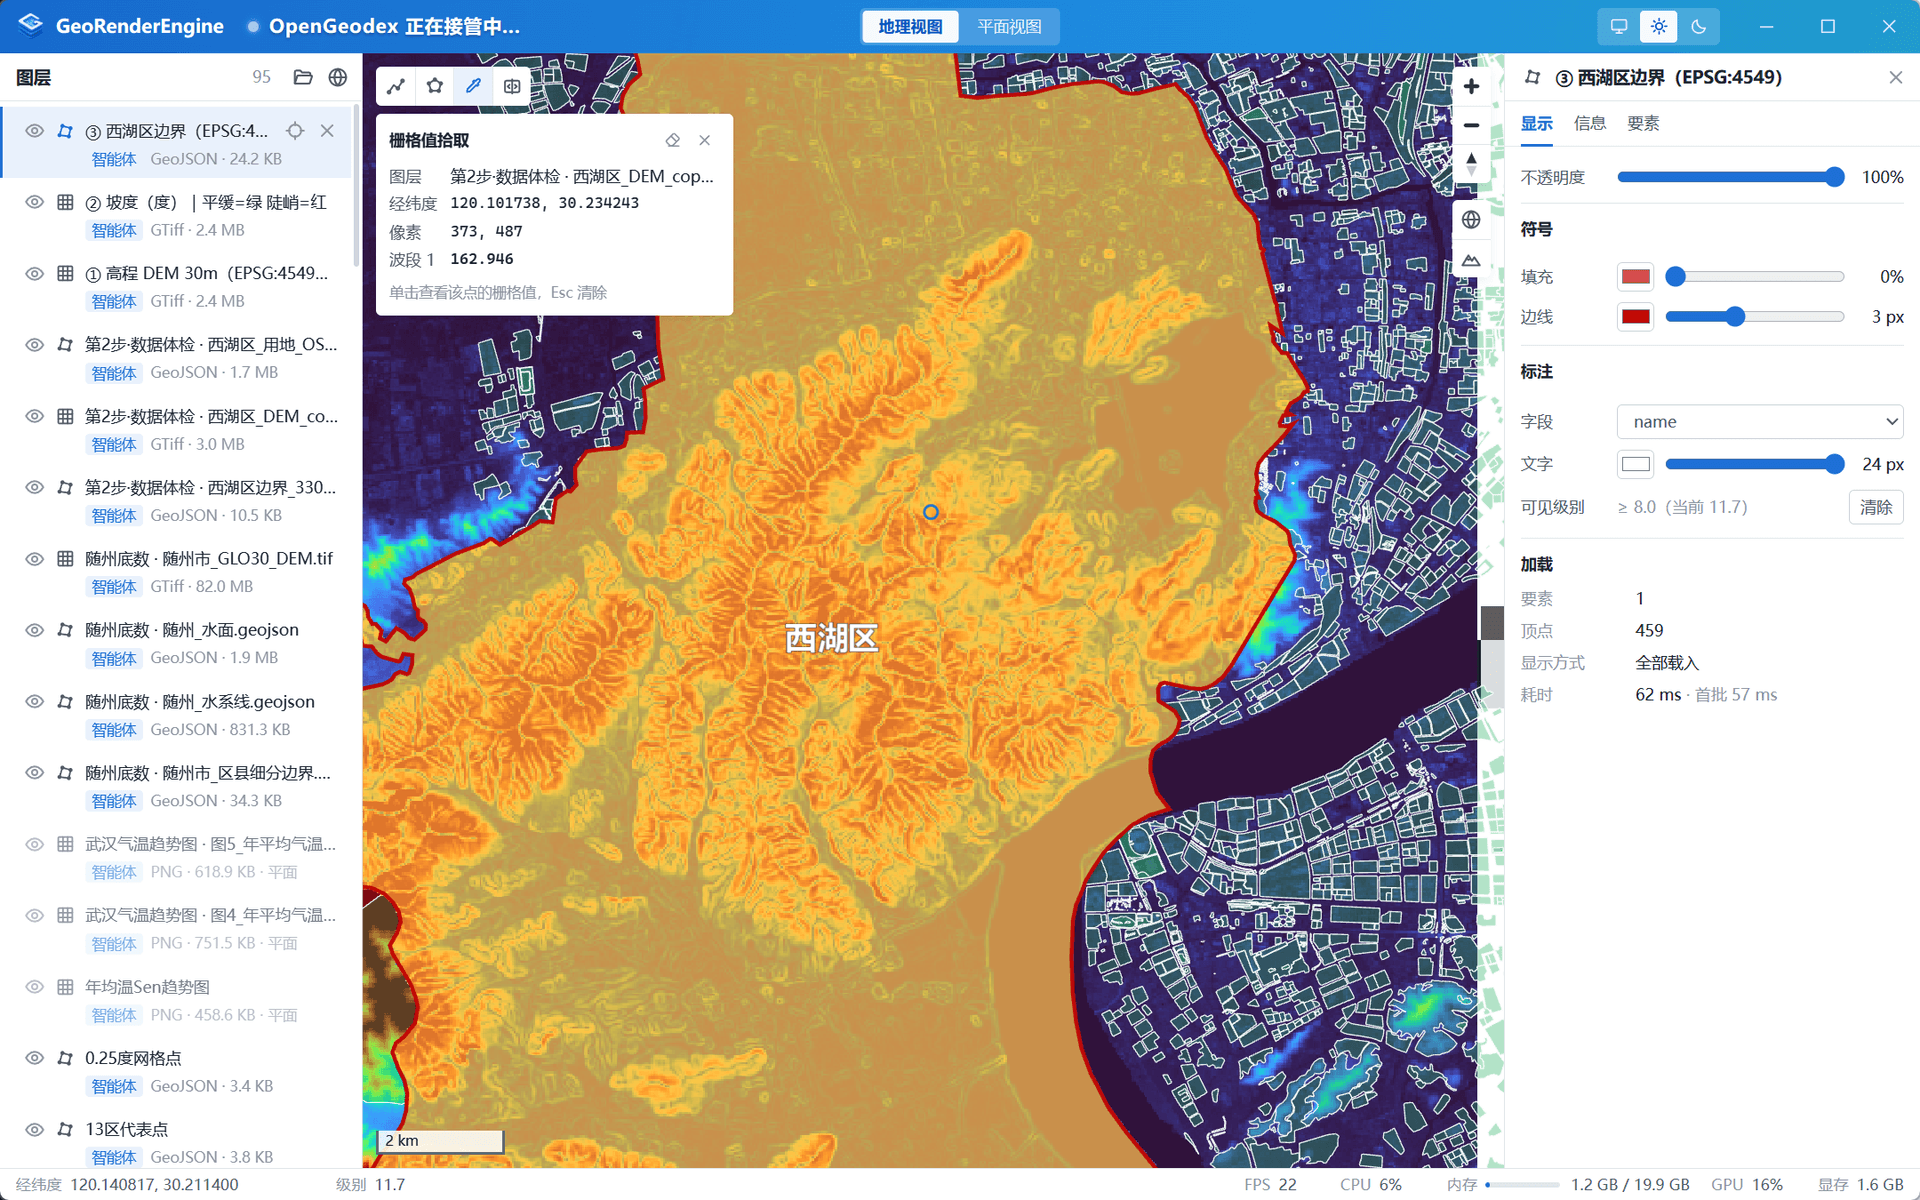Show the 年均温Sen趋势图 layer
This screenshot has height=1200, width=1920.
coord(35,987)
